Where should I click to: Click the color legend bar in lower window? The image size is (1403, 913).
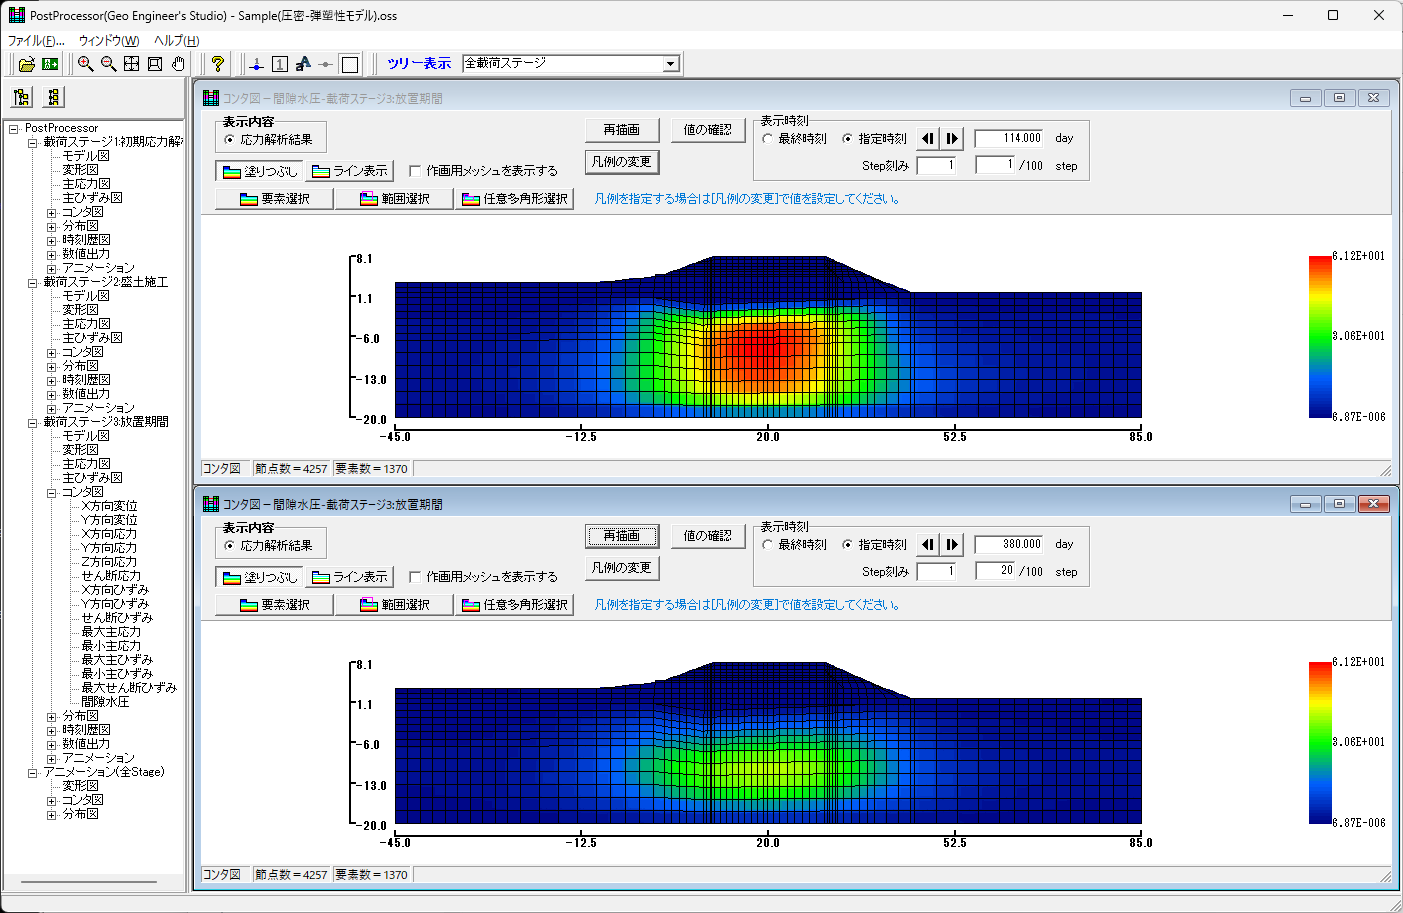(1320, 743)
